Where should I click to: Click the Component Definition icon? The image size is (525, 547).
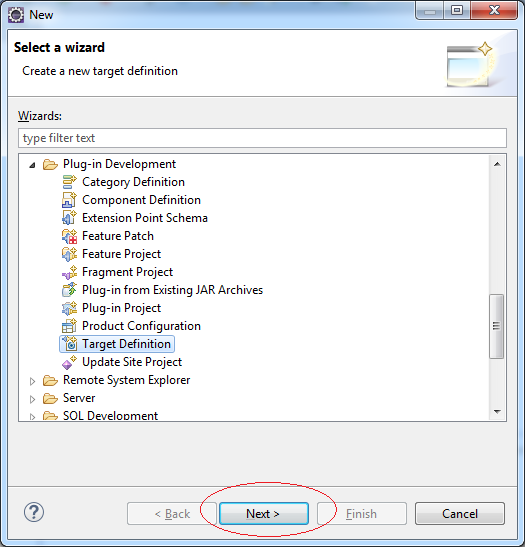tap(69, 200)
